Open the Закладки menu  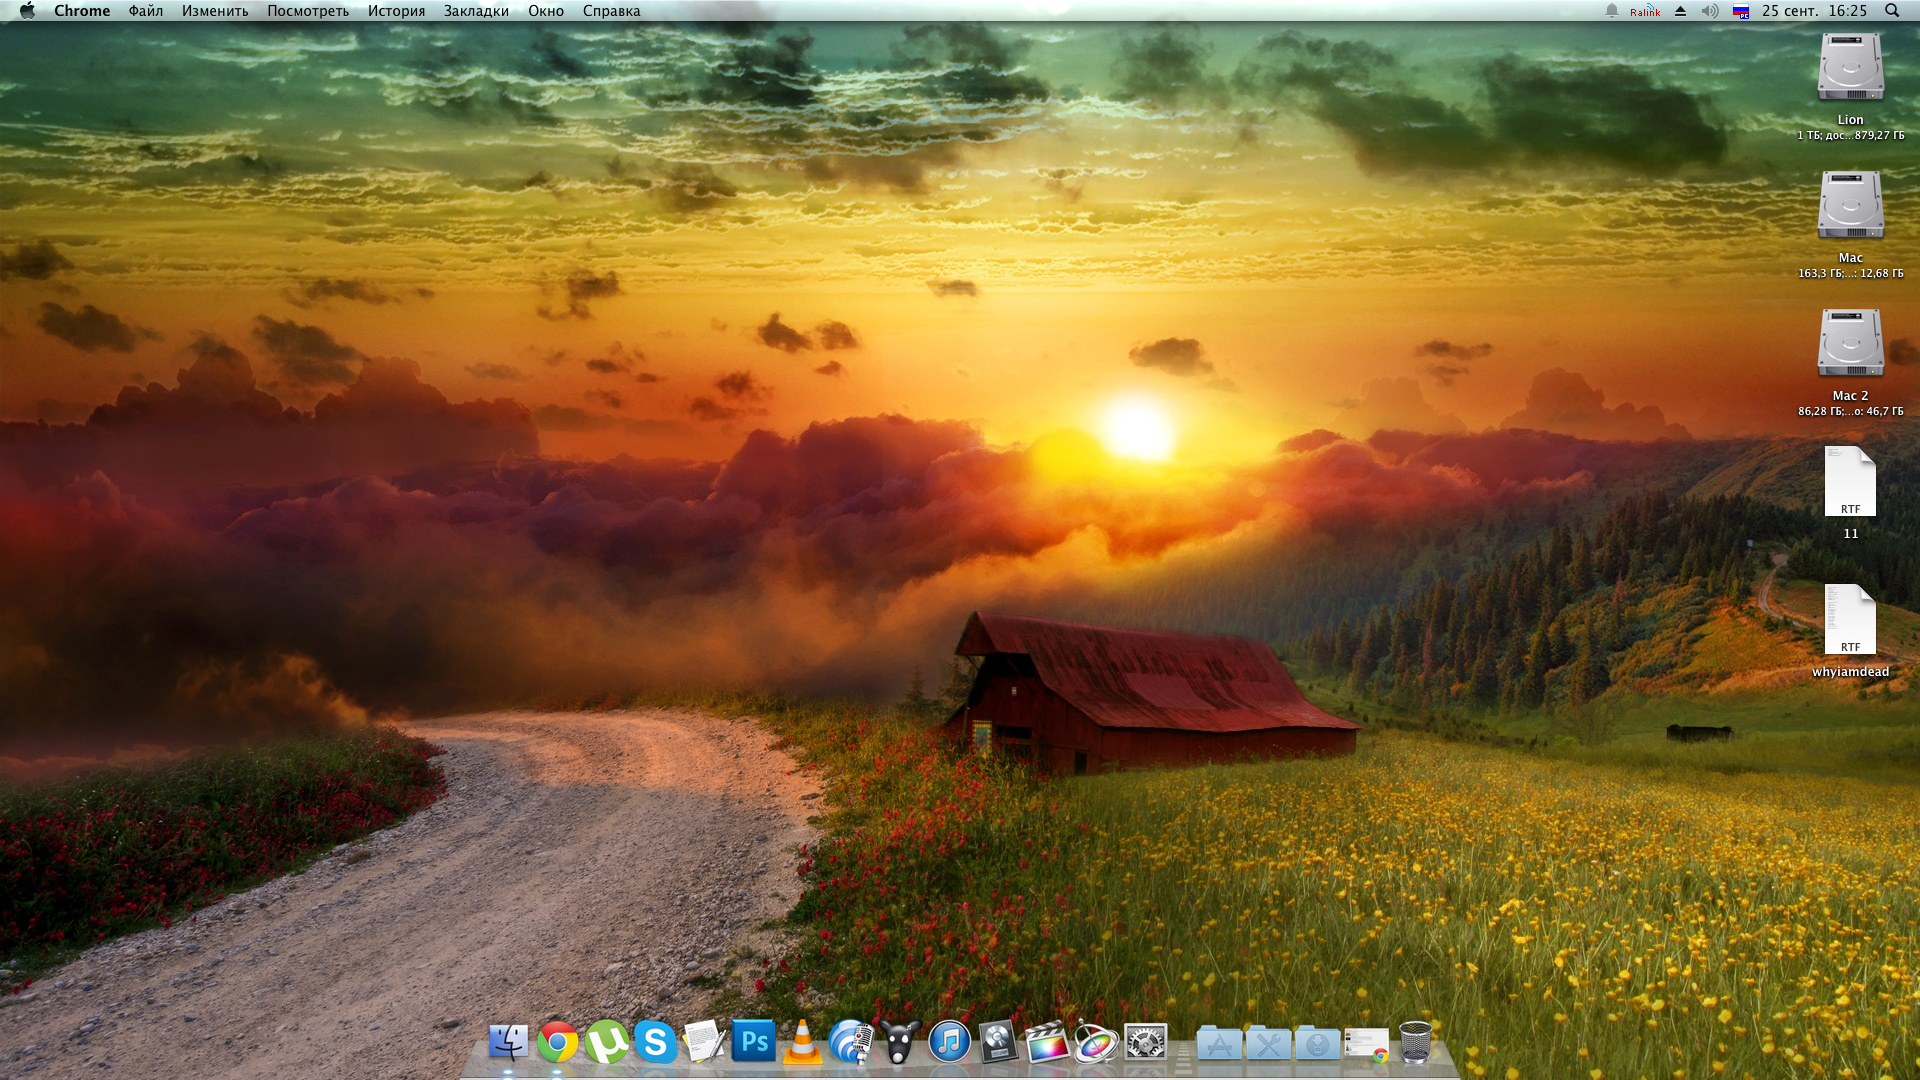coord(476,11)
